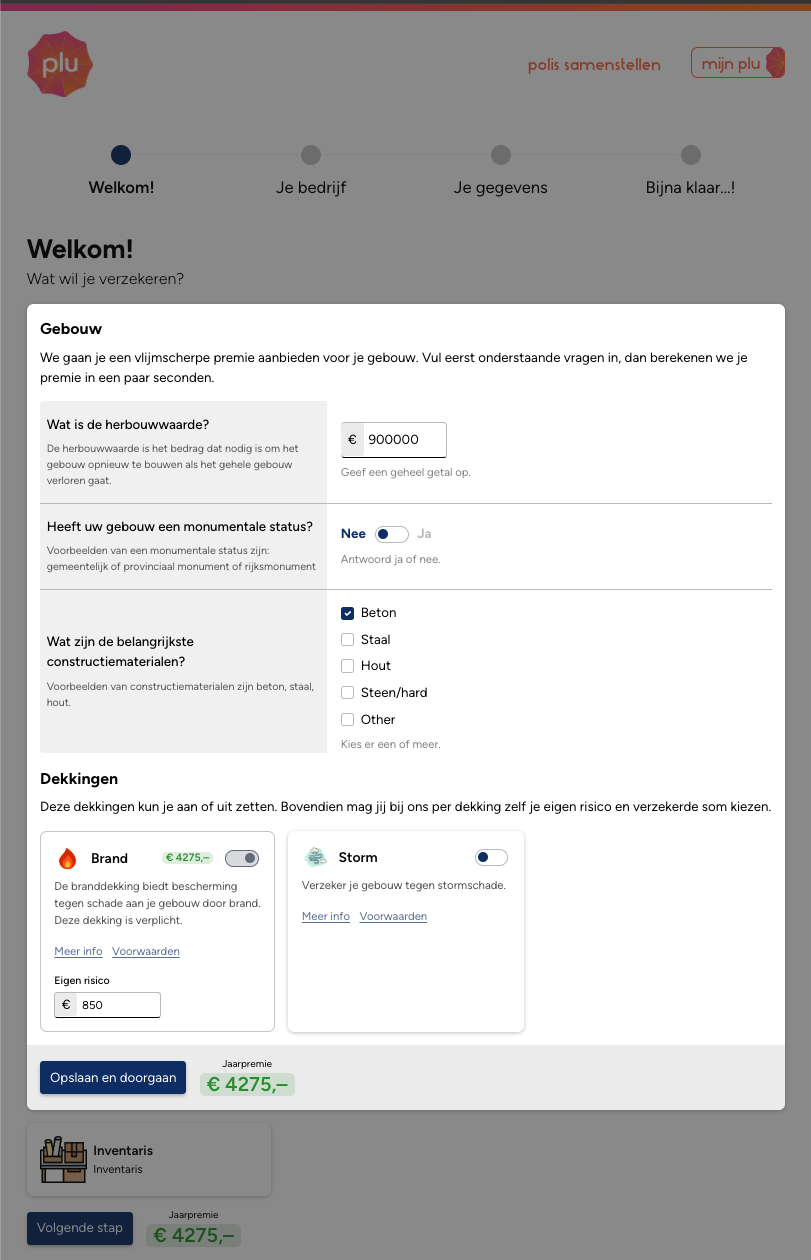
Task: Click the euro symbol beside Eigen risico field
Action: [x=66, y=1005]
